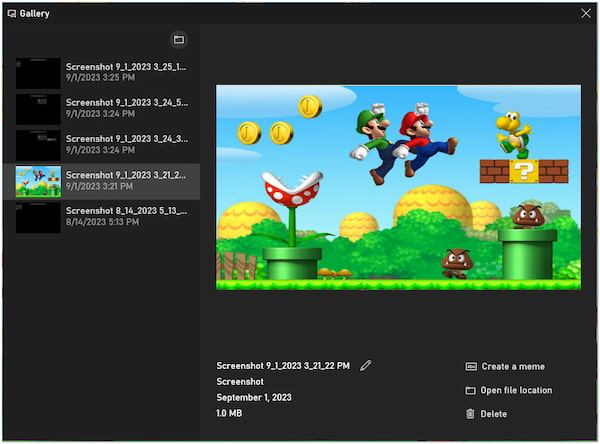
Task: Click the Screenshot 8_14_2023 5_13 title text
Action: coord(126,211)
